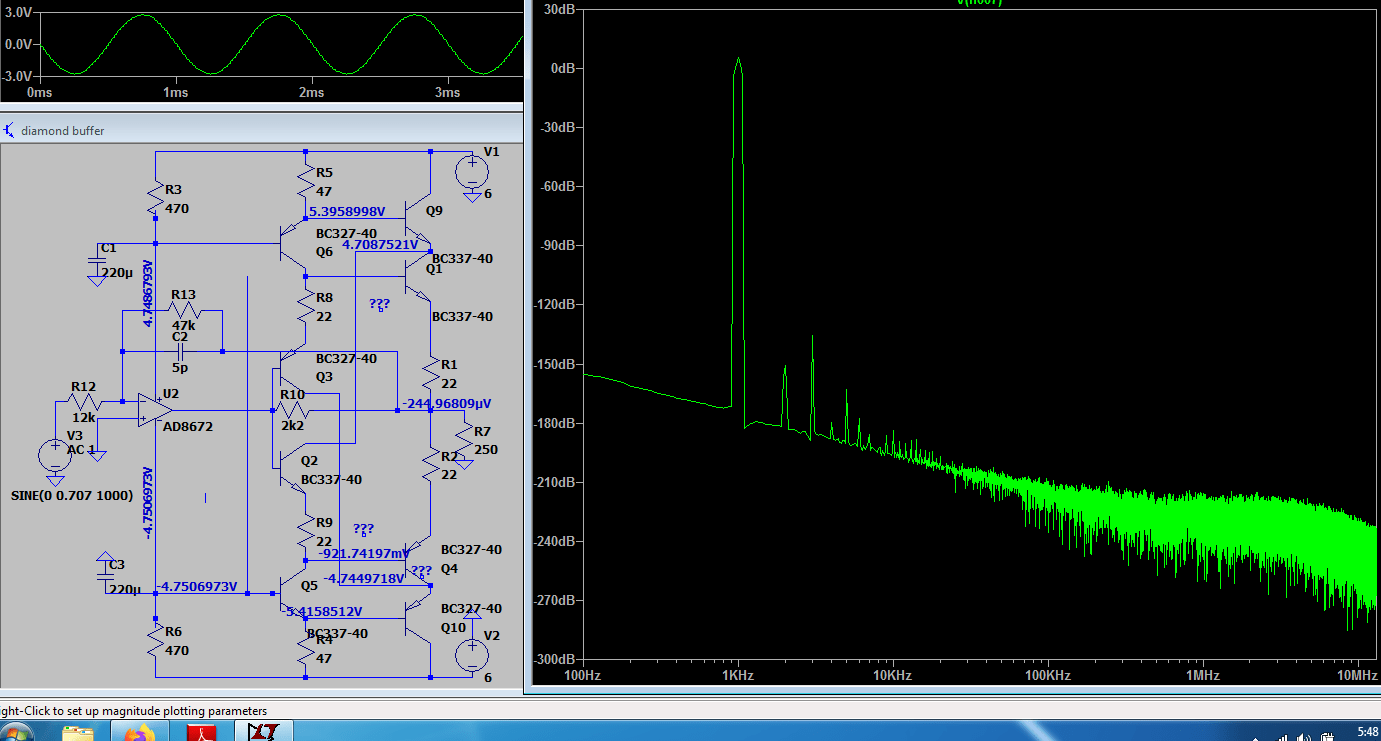Click the -4.7449718V voltage label
The image size is (1381, 741).
[x=363, y=578]
